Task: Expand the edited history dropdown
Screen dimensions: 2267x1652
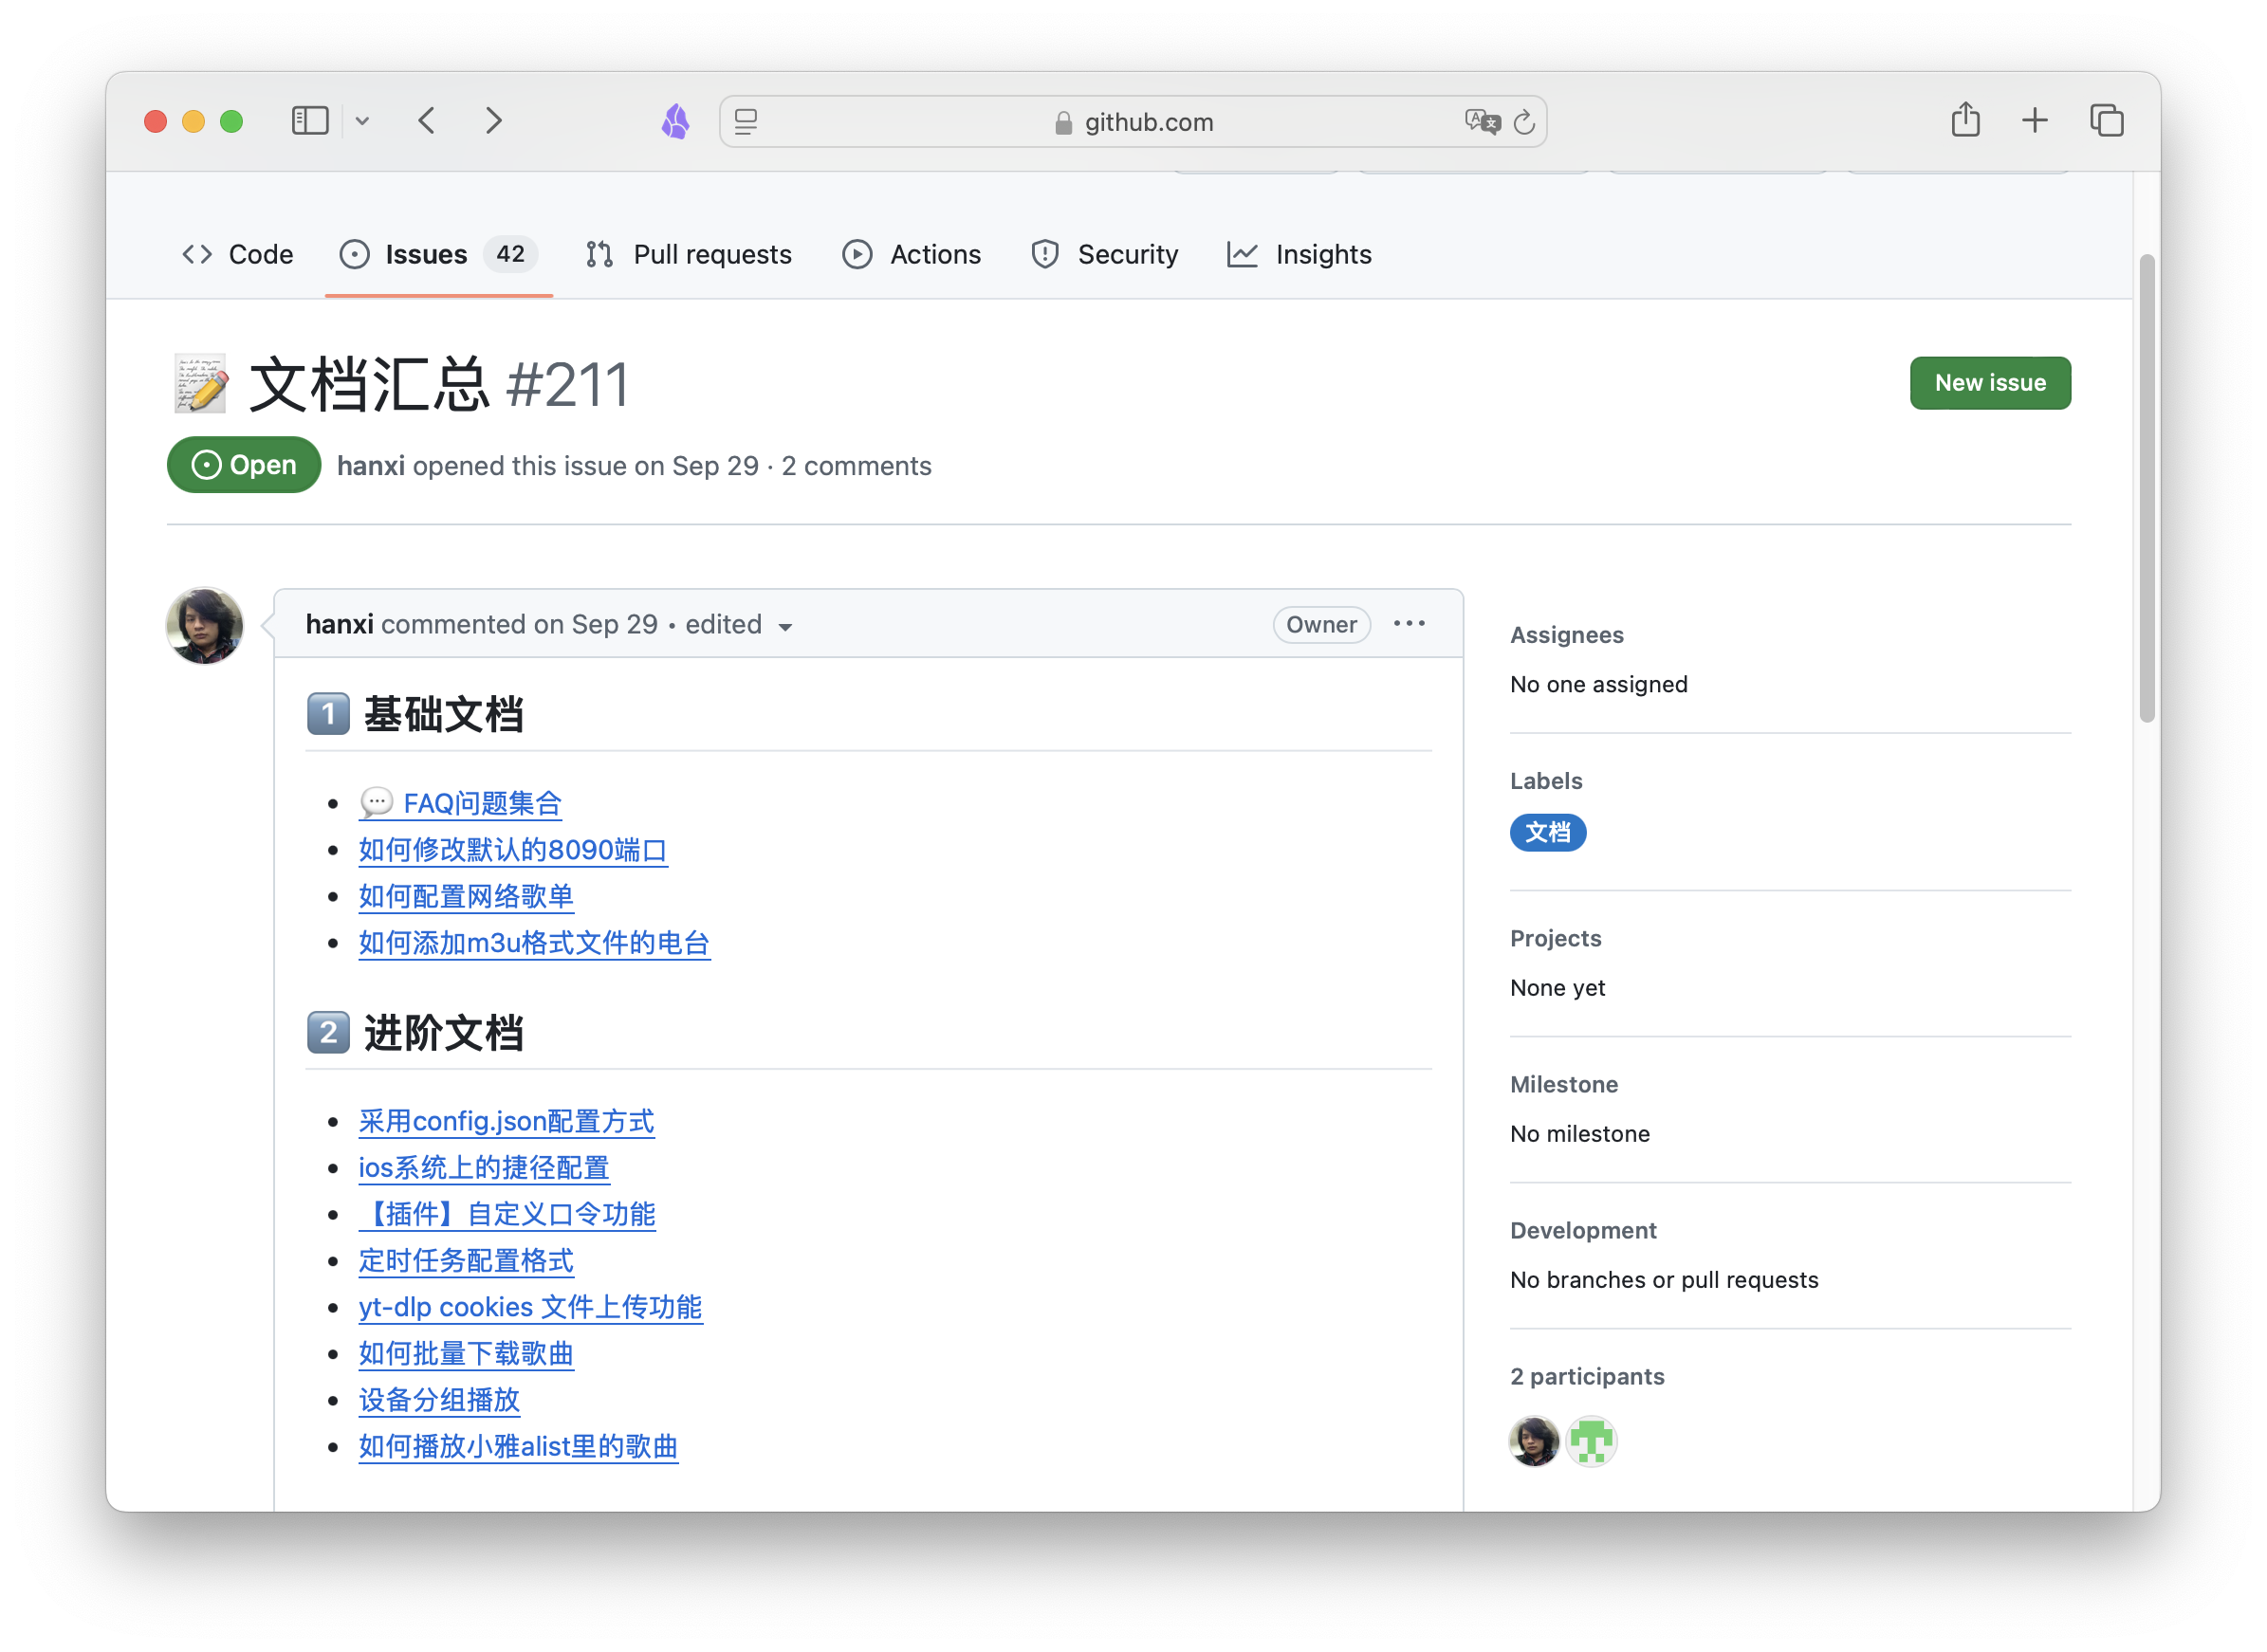Action: pyautogui.click(x=740, y=625)
